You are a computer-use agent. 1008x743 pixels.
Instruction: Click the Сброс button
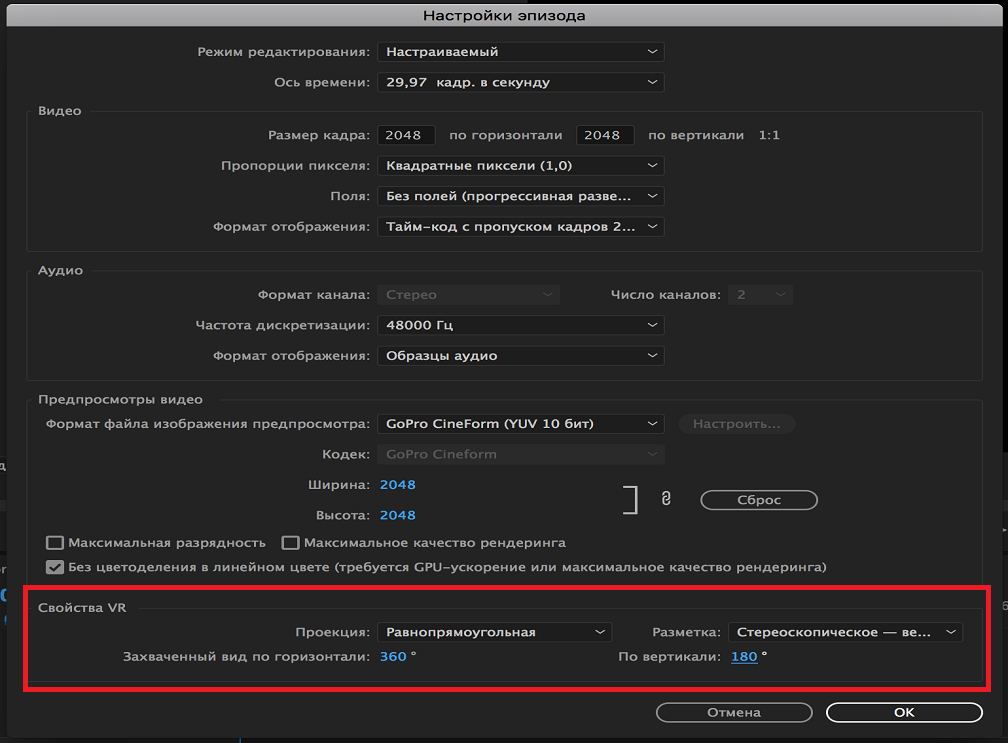tap(759, 500)
